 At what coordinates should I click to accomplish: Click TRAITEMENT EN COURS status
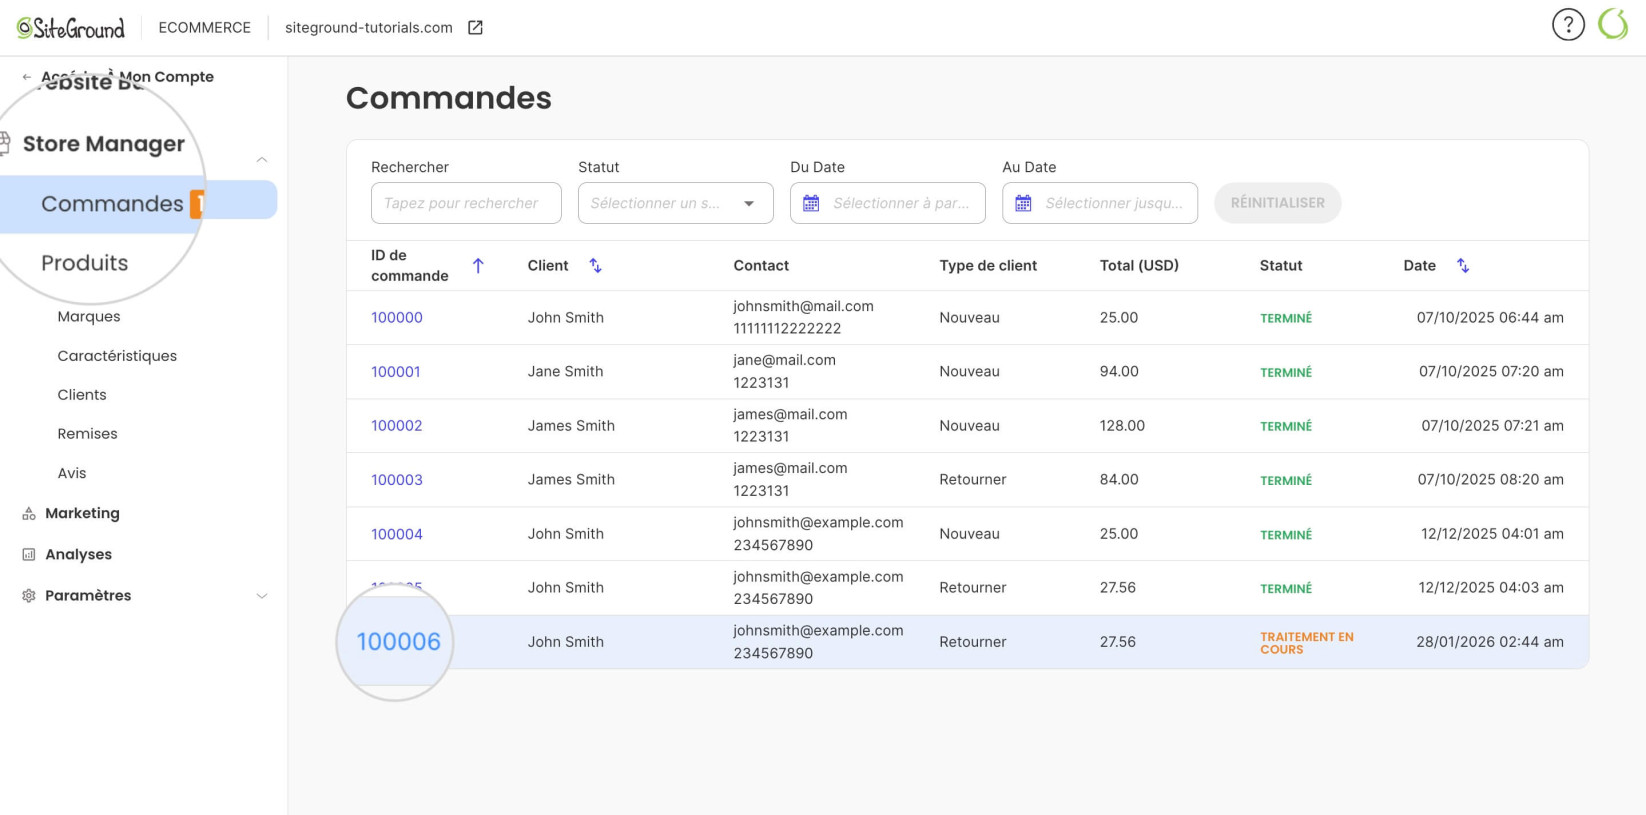click(x=1307, y=643)
